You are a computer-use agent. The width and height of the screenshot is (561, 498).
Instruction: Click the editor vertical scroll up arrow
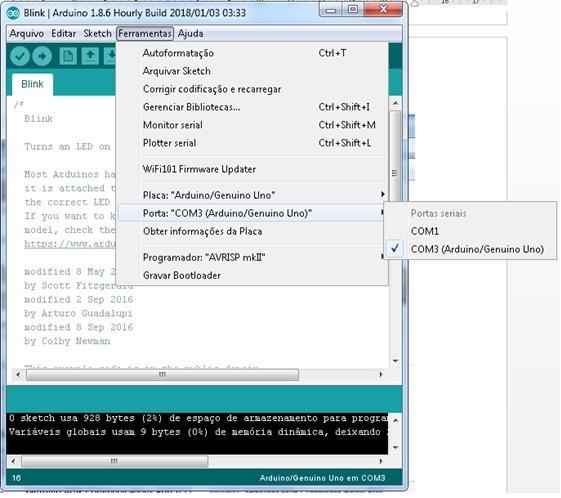point(395,103)
